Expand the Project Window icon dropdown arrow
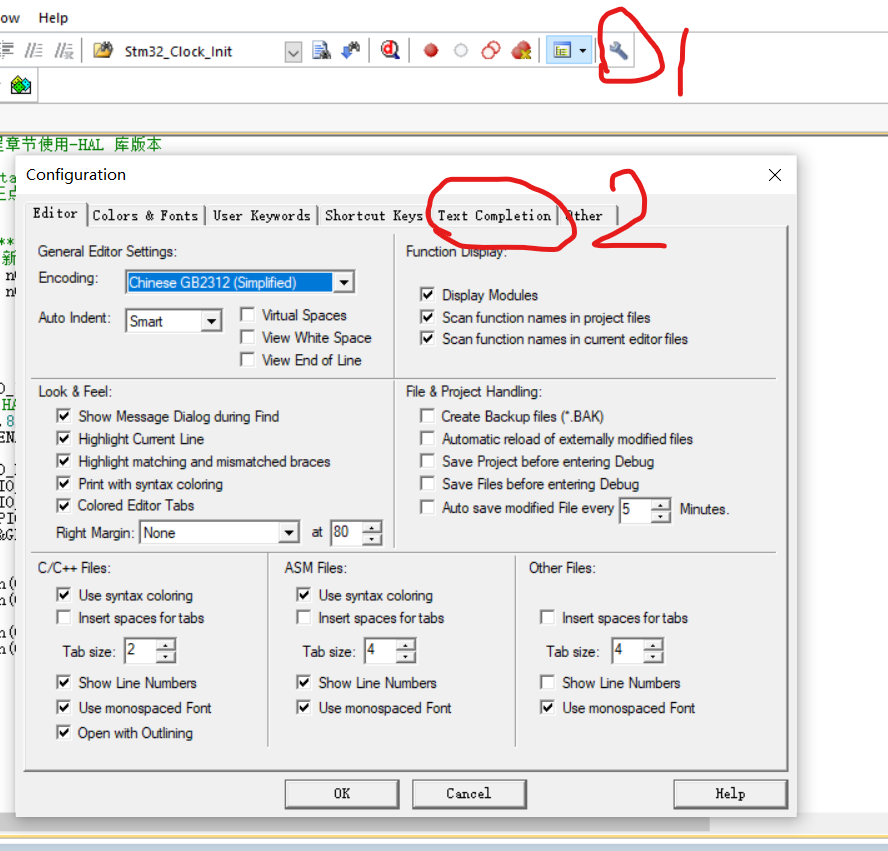The height and width of the screenshot is (851, 888). tap(583, 51)
